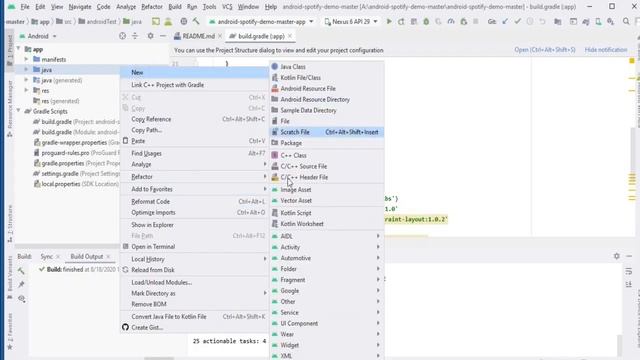The width and height of the screenshot is (640, 360).
Task: Switch to the Build Output tab
Action: pos(87,256)
